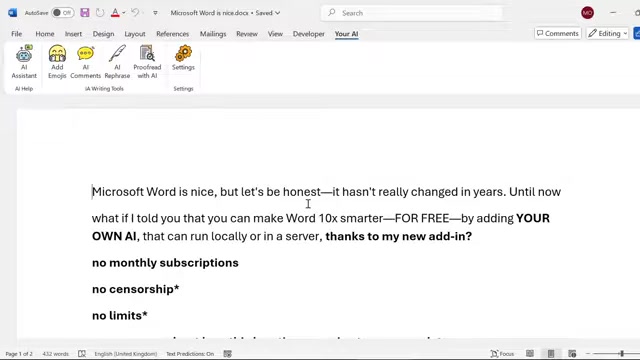Open the AI Assistant robot icon

(x=24, y=62)
